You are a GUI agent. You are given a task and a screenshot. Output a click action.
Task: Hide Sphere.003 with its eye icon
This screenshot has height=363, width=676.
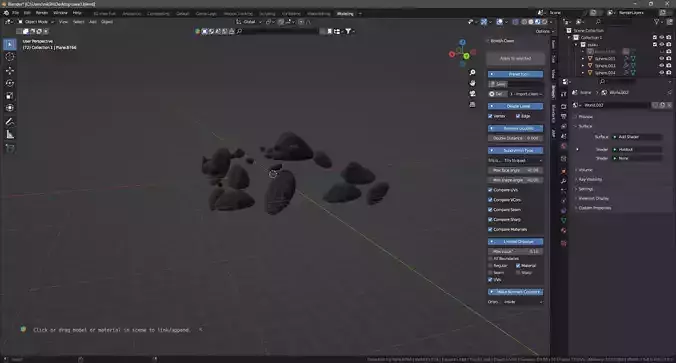coord(661,66)
